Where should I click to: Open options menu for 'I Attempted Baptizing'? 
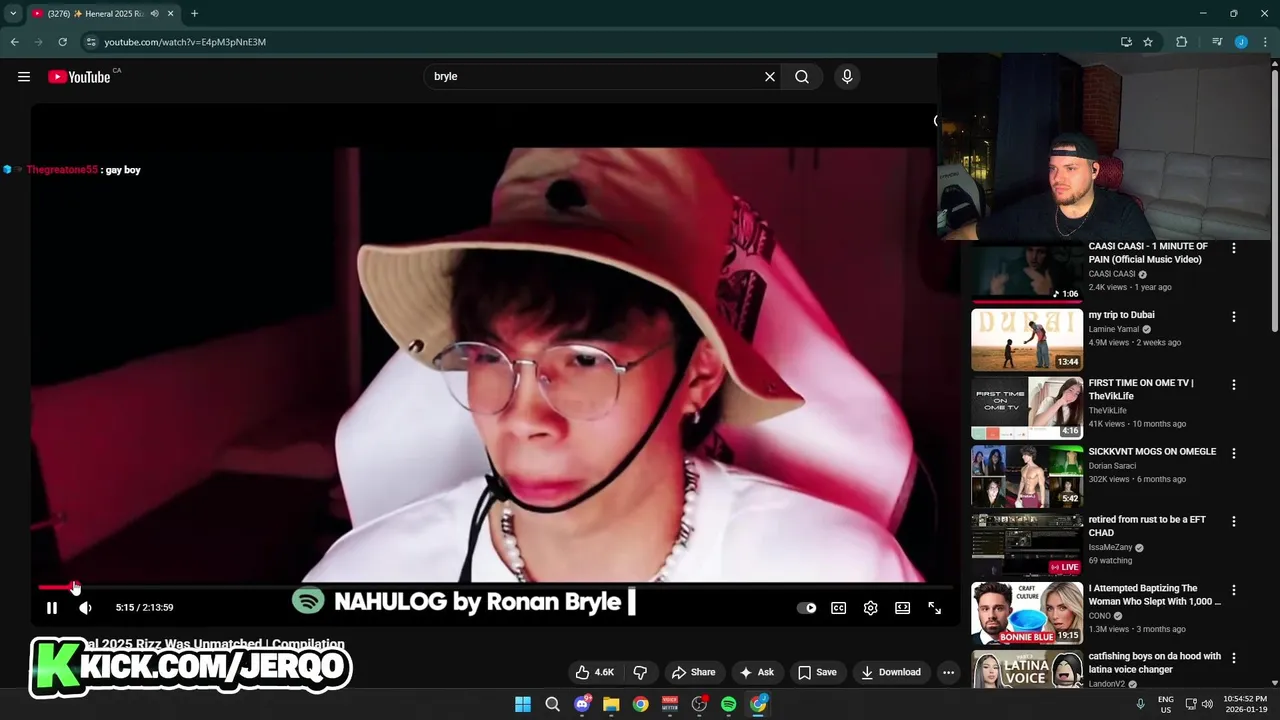click(x=1233, y=590)
